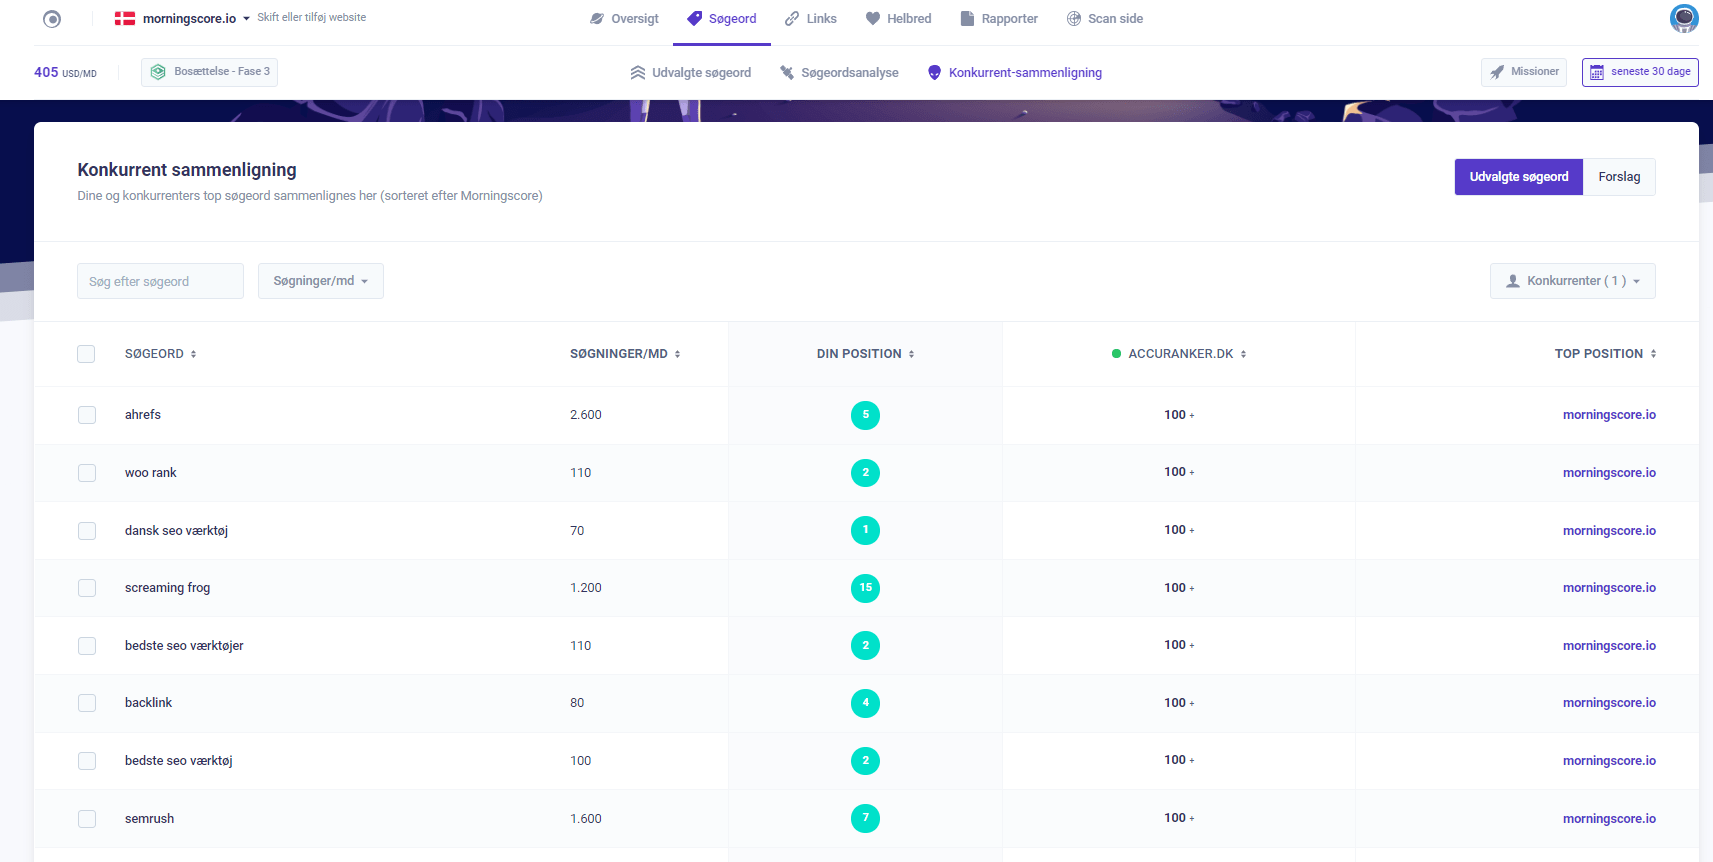Screen dimensions: 1713x862
Task: Check the screaming frog row checkbox
Action: [x=87, y=588]
